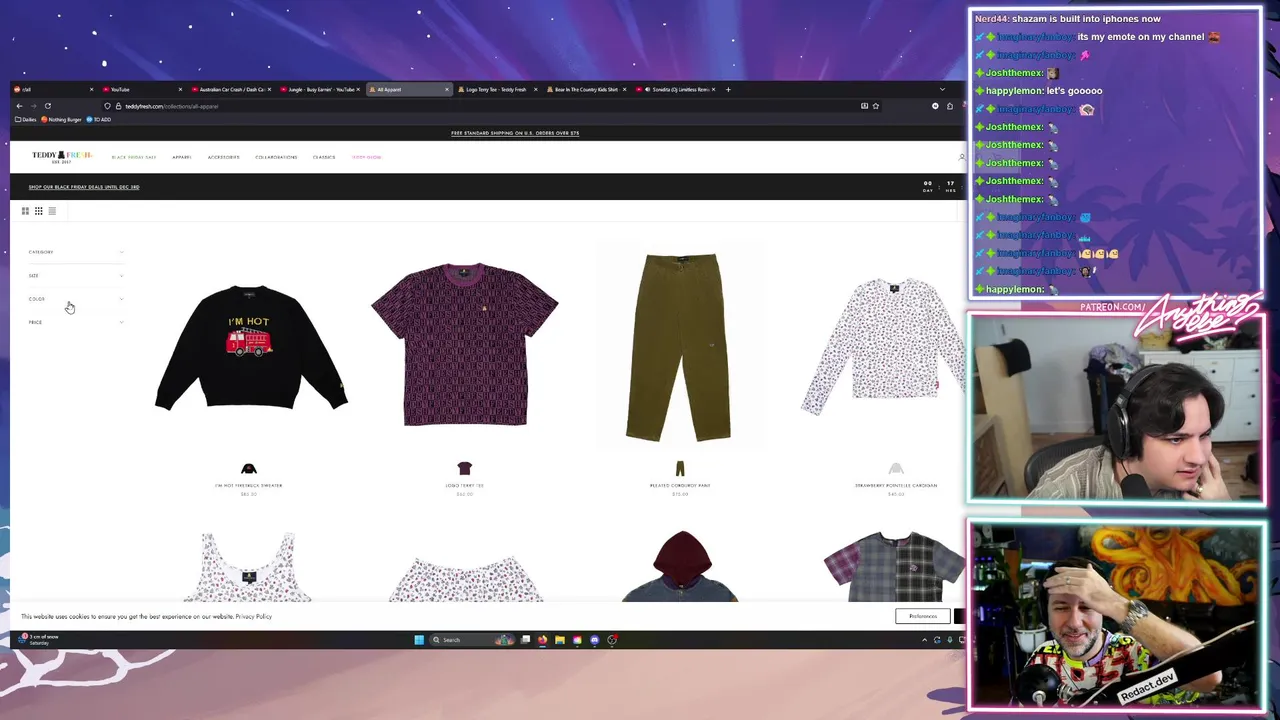Click the Privacy Policy link
Image resolution: width=1280 pixels, height=720 pixels.
pos(254,617)
